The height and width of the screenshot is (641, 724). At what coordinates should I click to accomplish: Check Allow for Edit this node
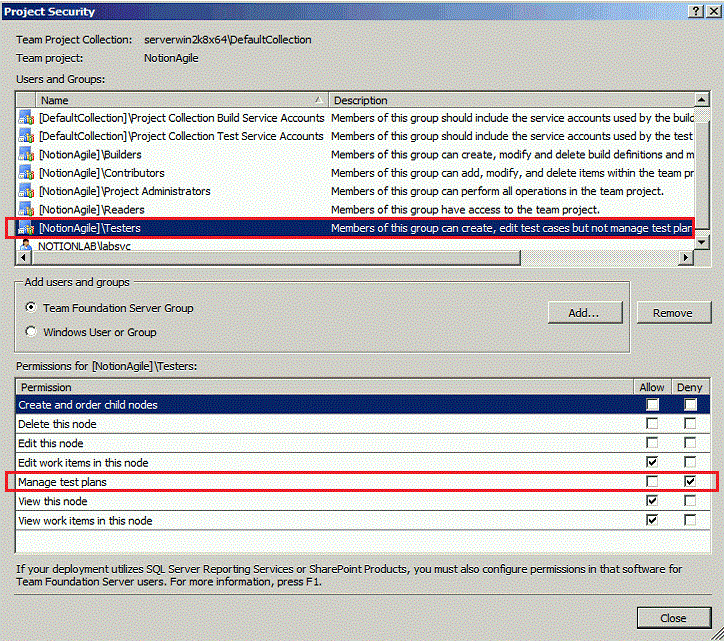point(652,443)
